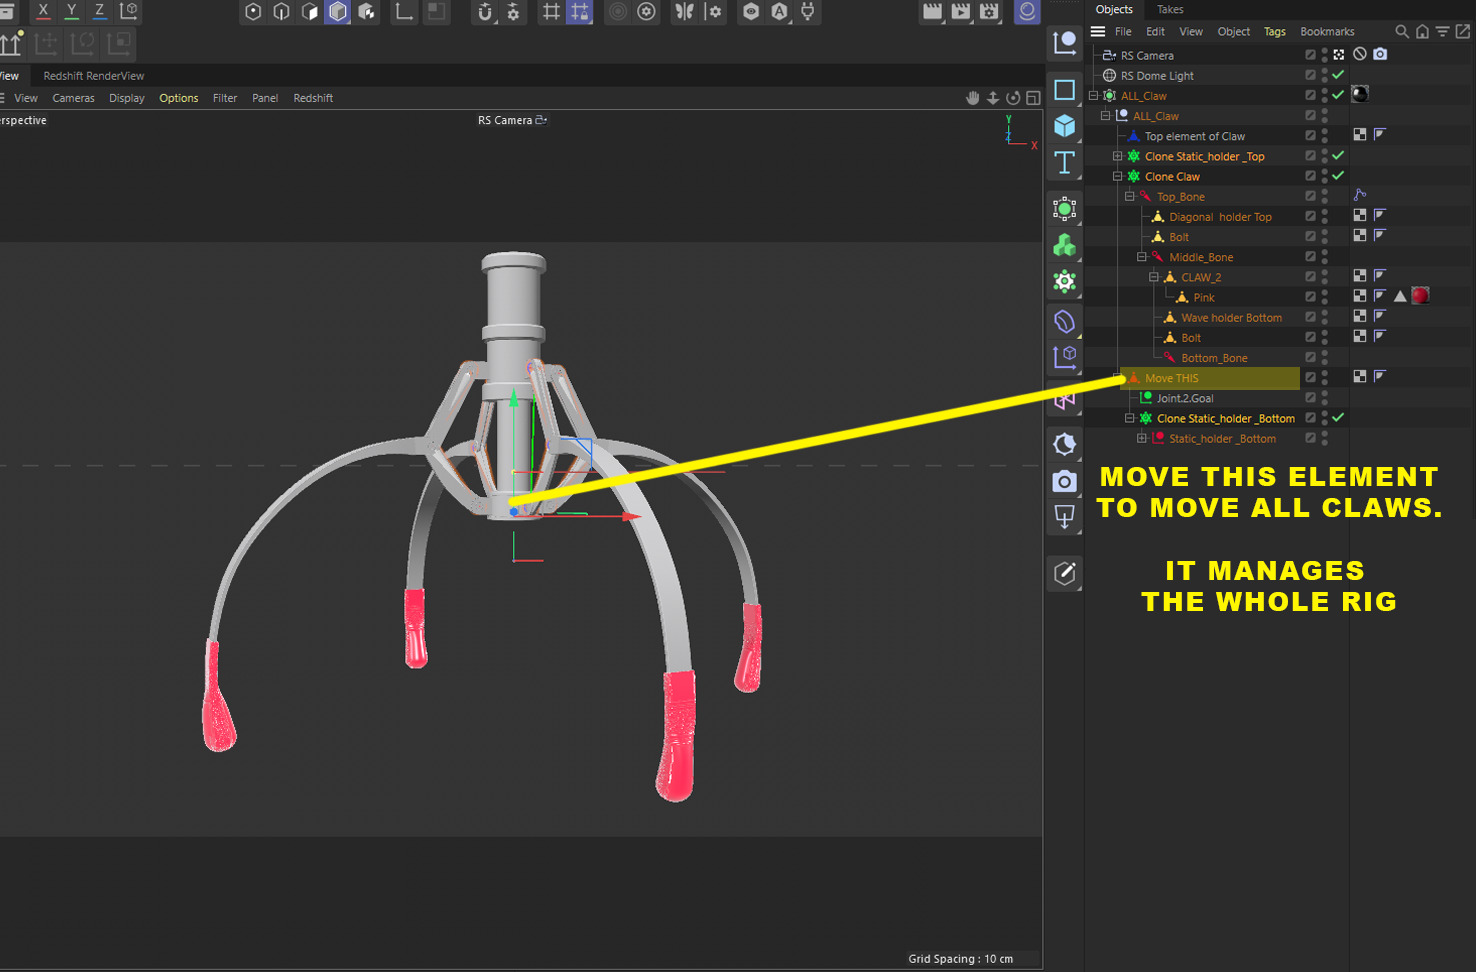Collapse the CLAW_2 object
This screenshot has width=1476, height=972.
pos(1154,277)
